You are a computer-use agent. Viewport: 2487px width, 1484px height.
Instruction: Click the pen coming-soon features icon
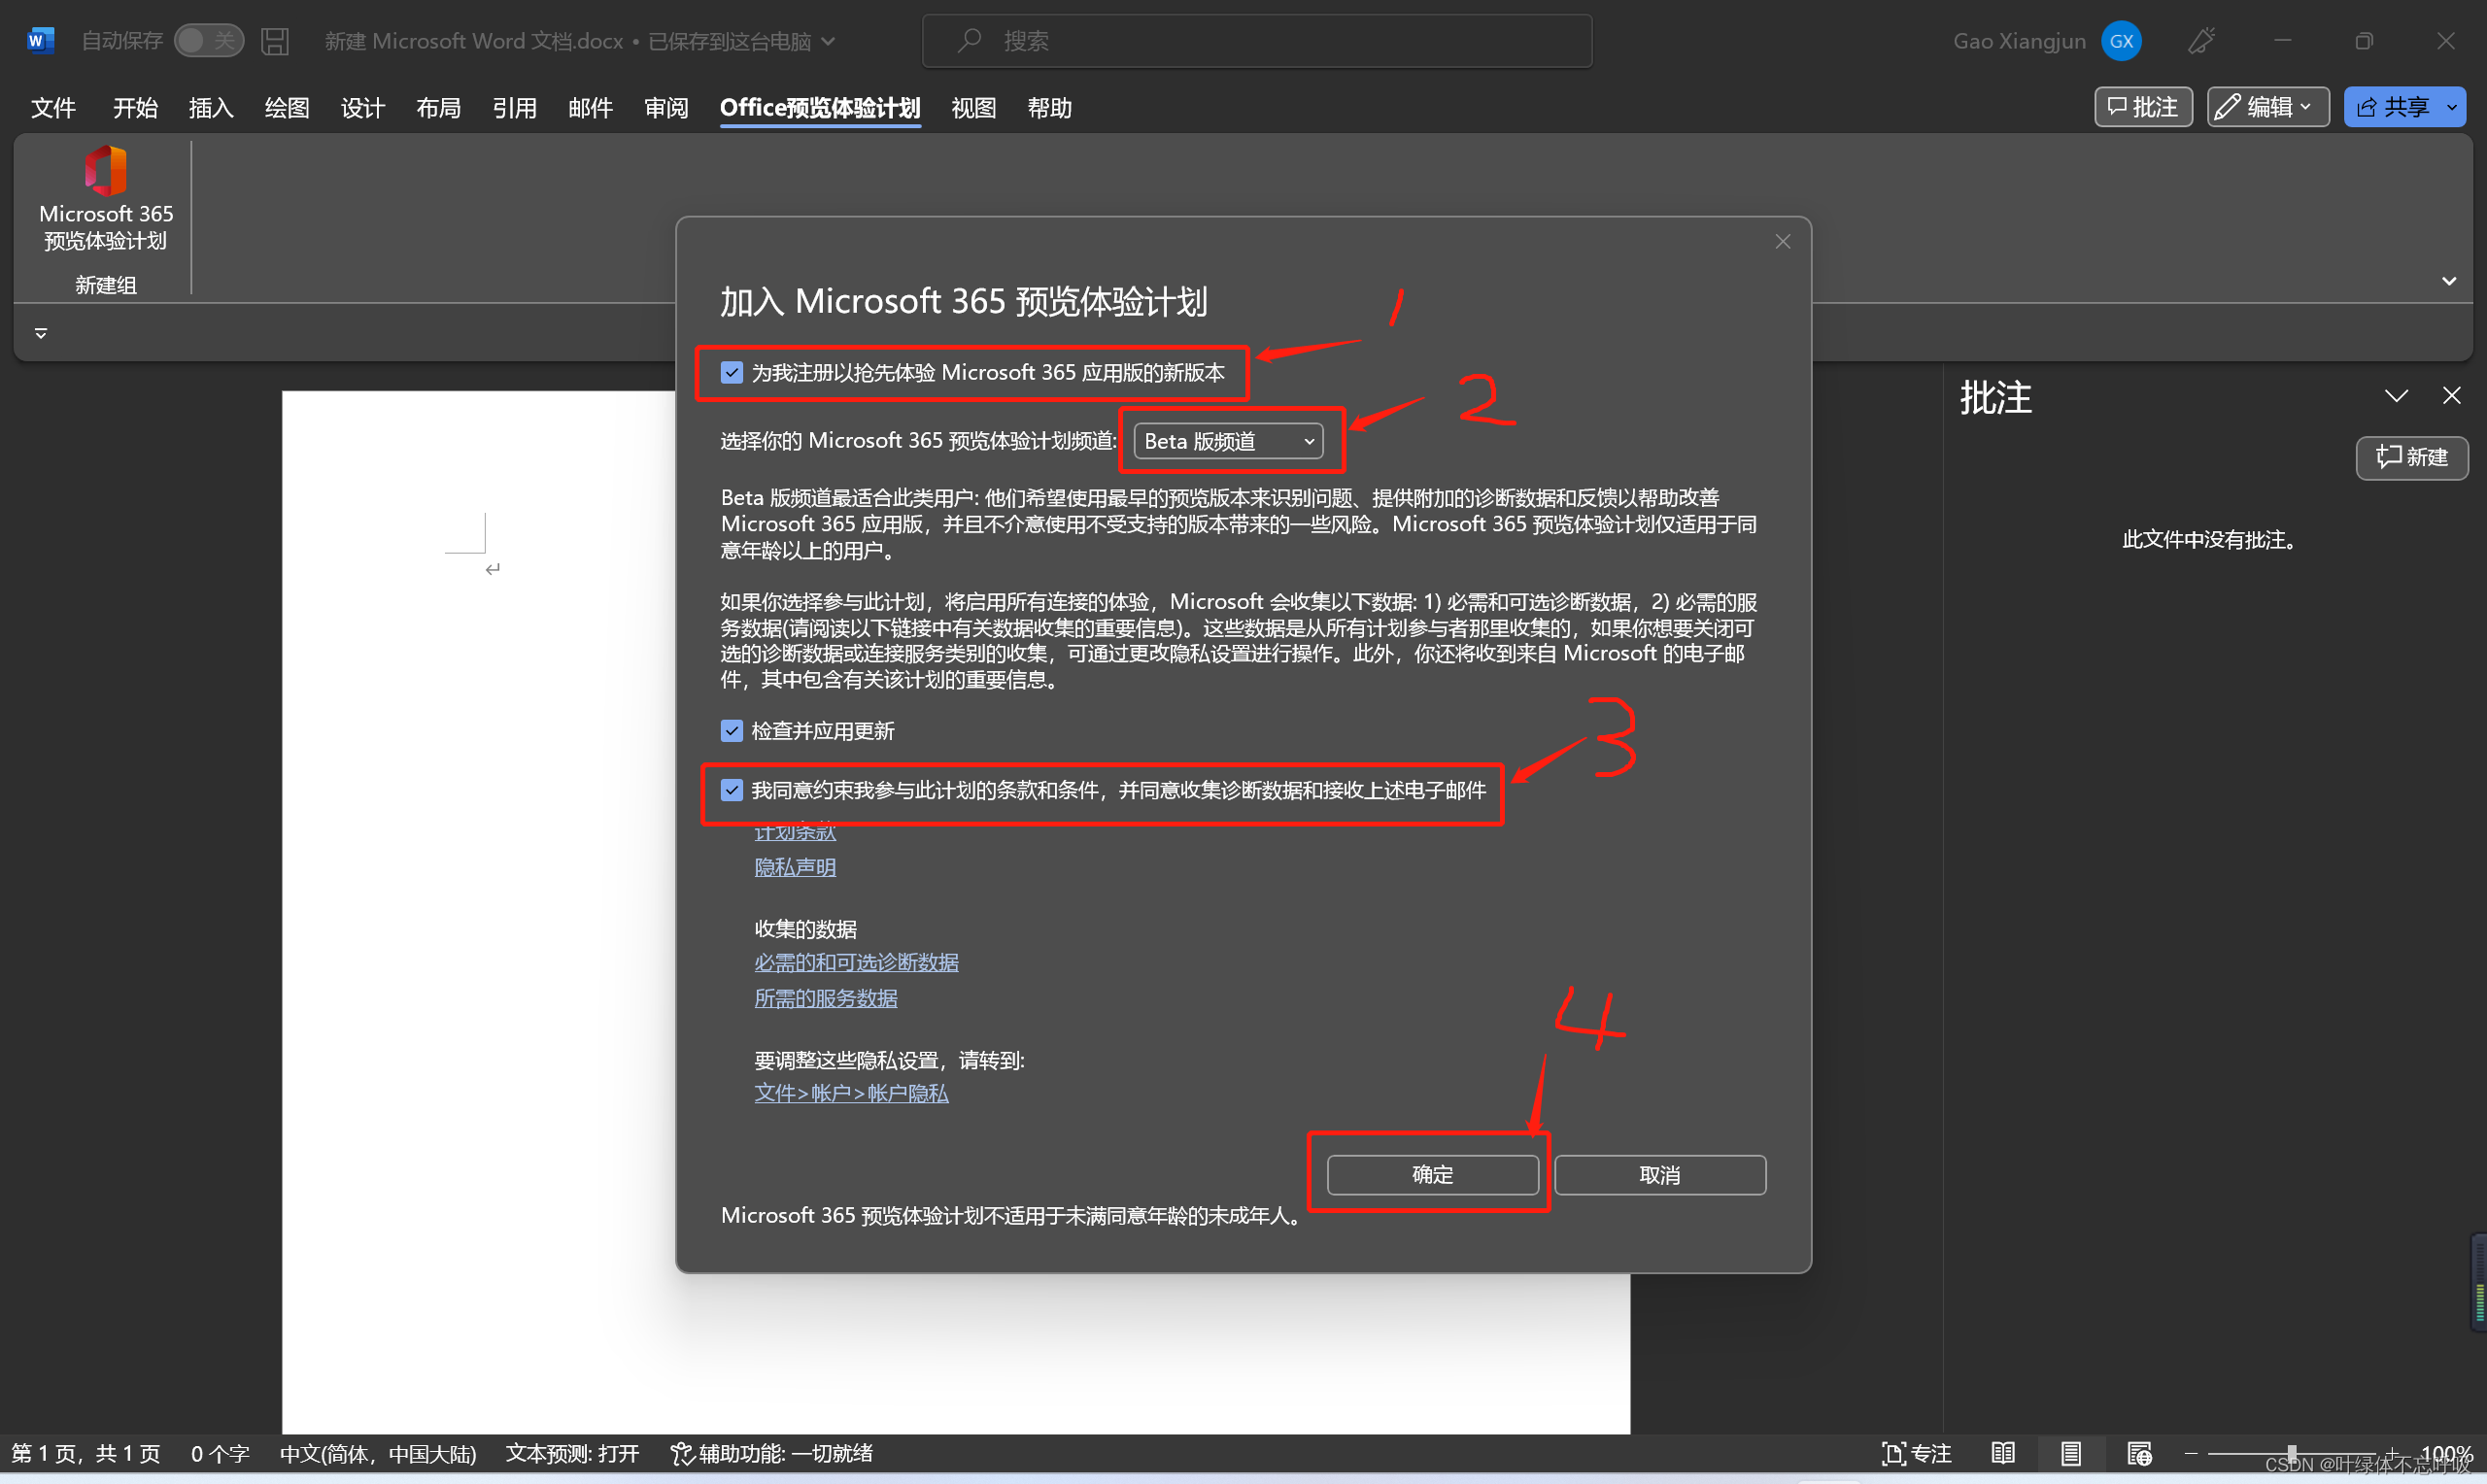click(x=2201, y=41)
